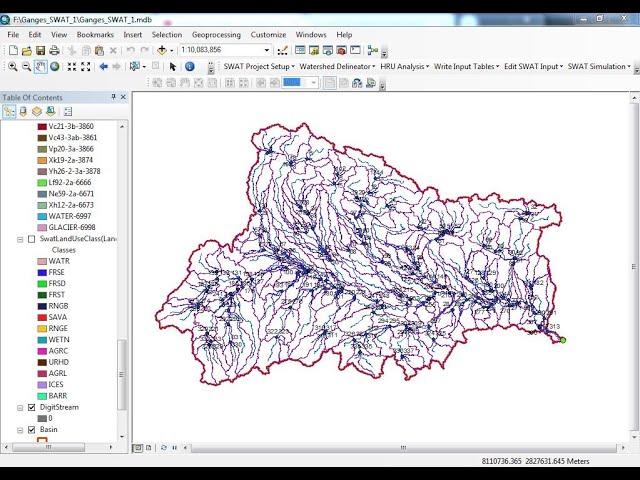Paste from clipboard in Standard toolbar
640x480 pixels.
(99, 50)
